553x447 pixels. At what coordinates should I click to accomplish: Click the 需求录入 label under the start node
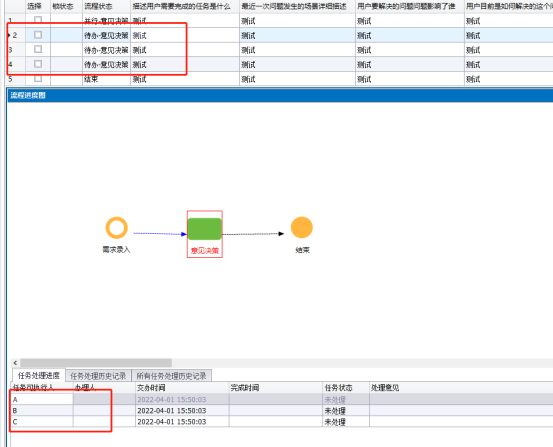coord(116,250)
